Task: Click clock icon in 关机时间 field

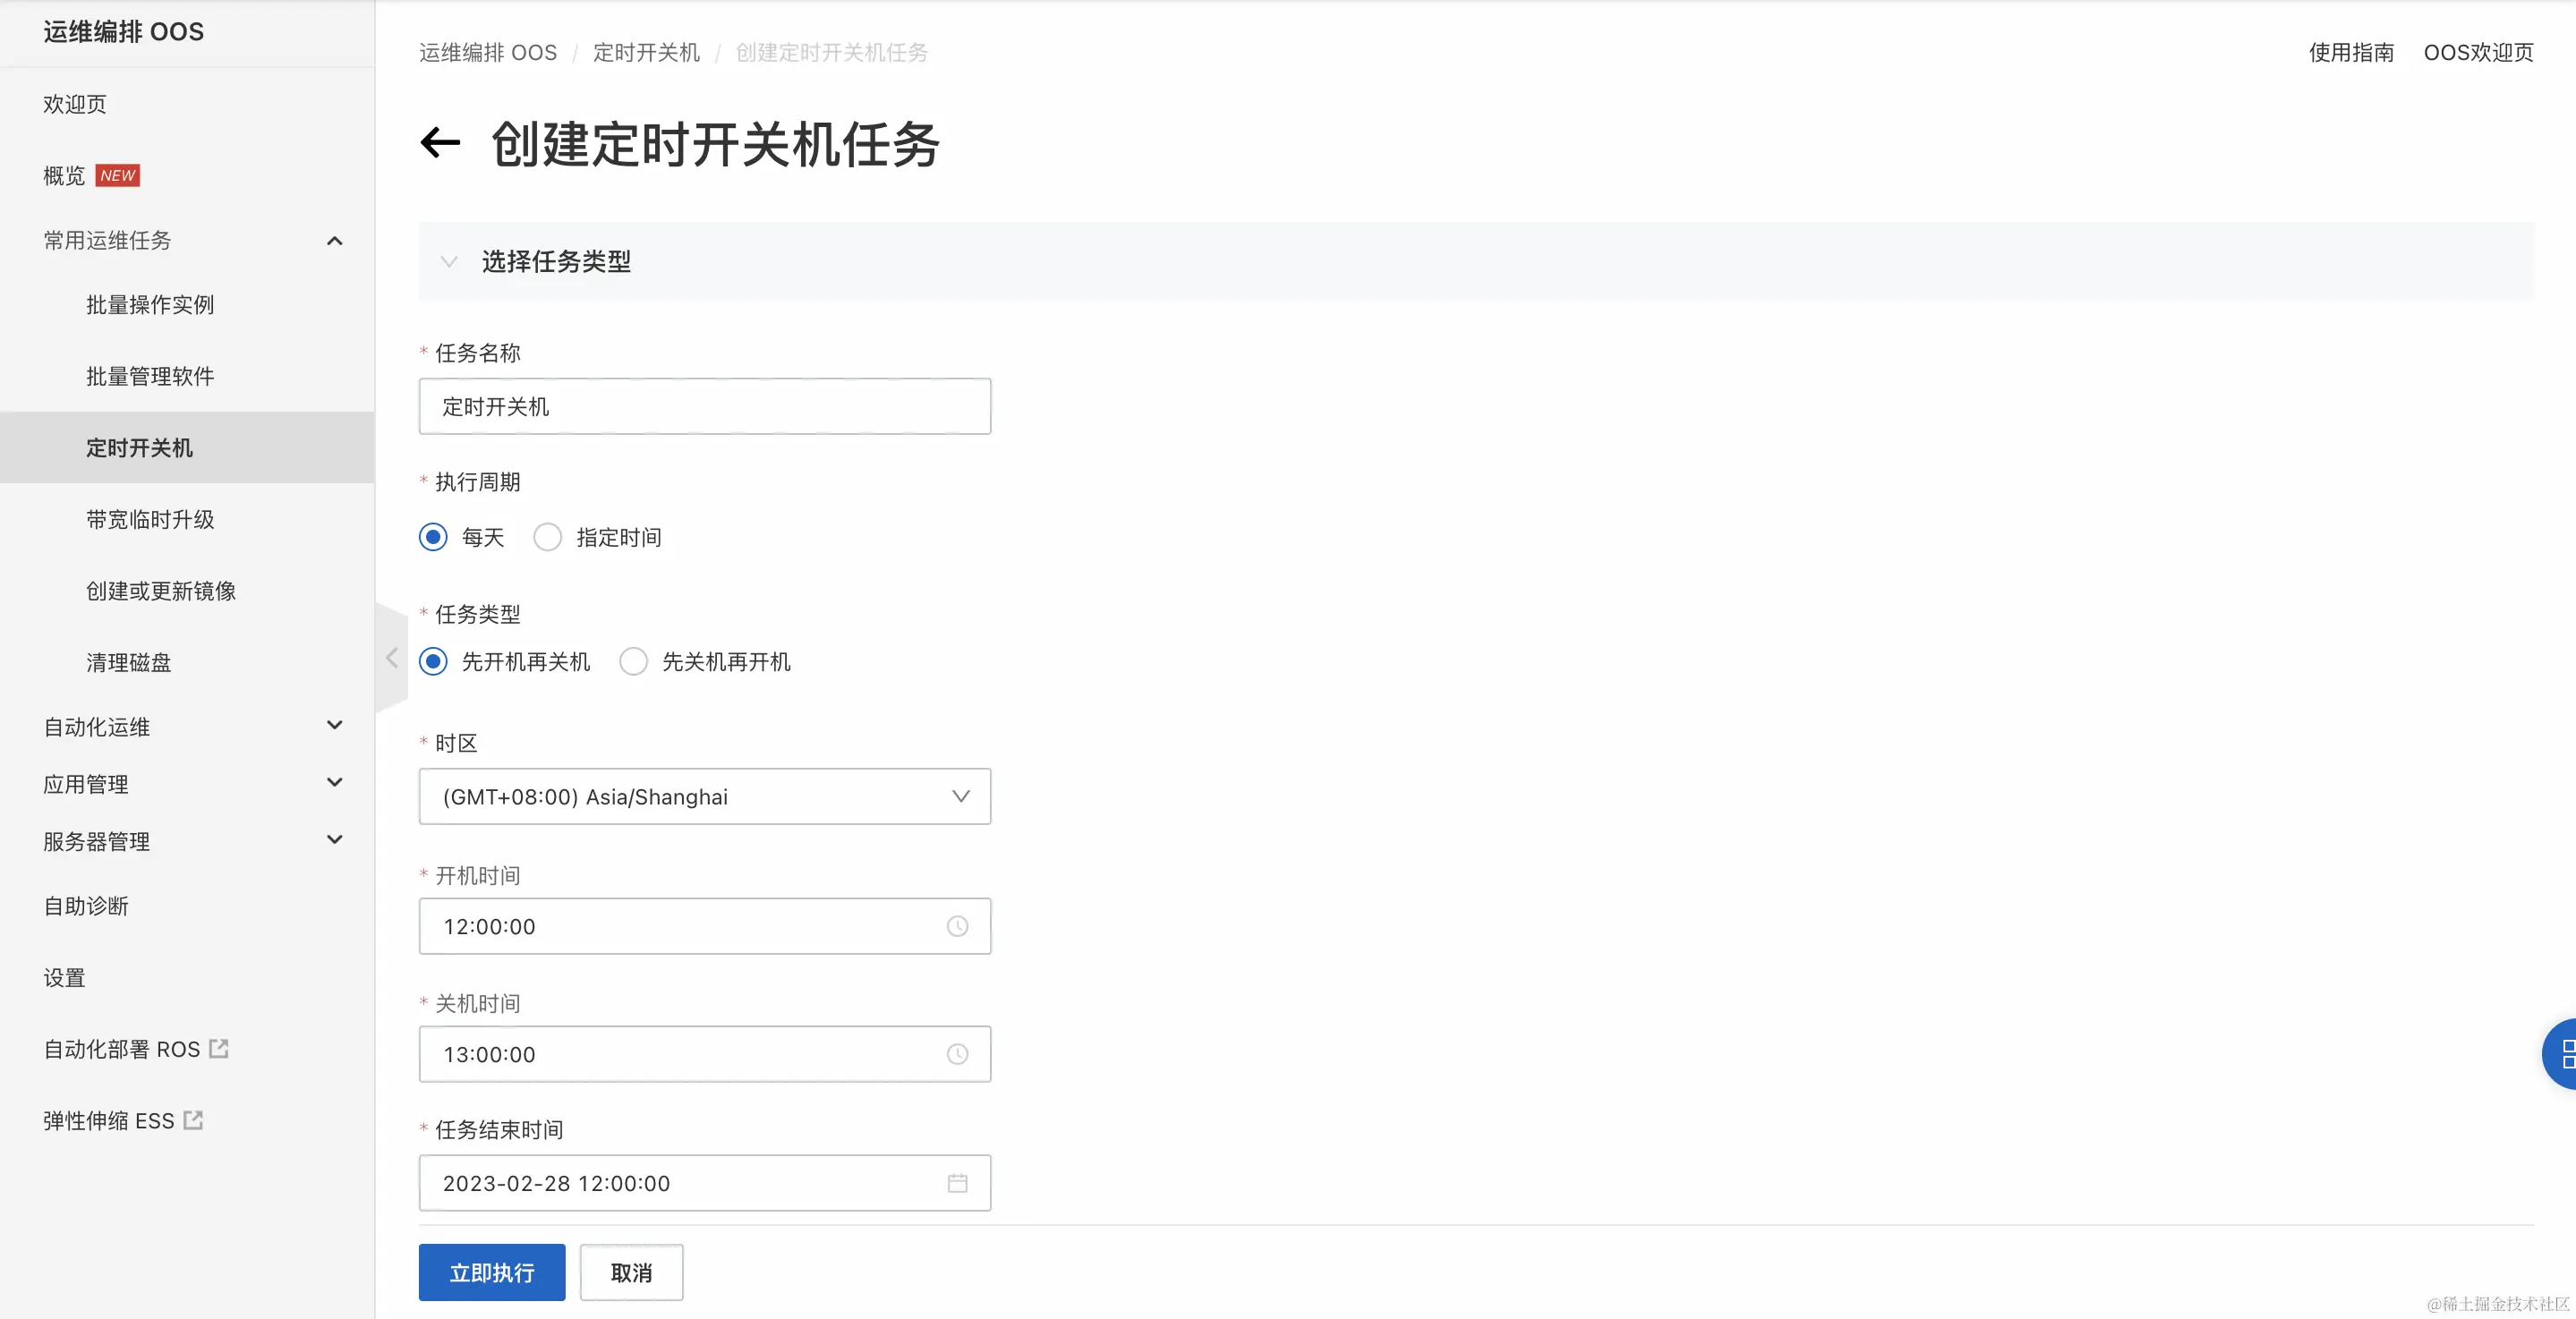Action: 957,1054
